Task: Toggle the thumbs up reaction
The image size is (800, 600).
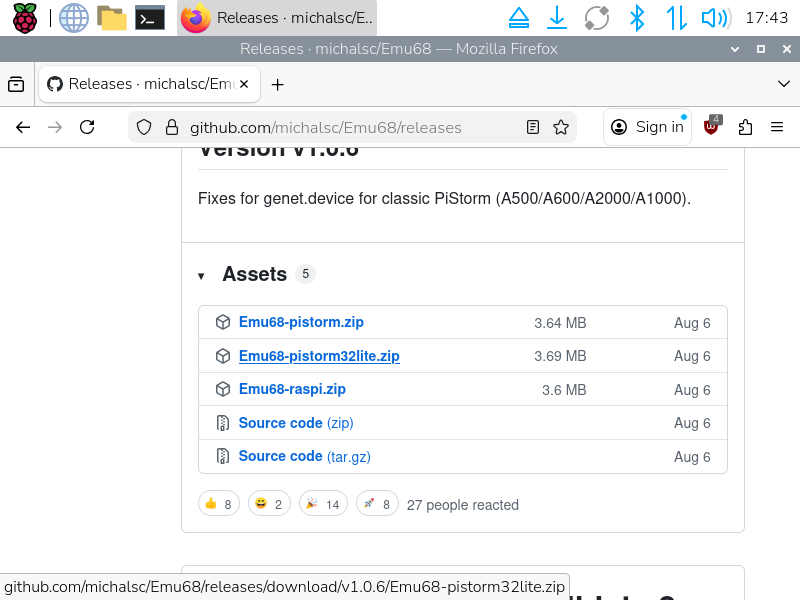Action: tap(218, 504)
